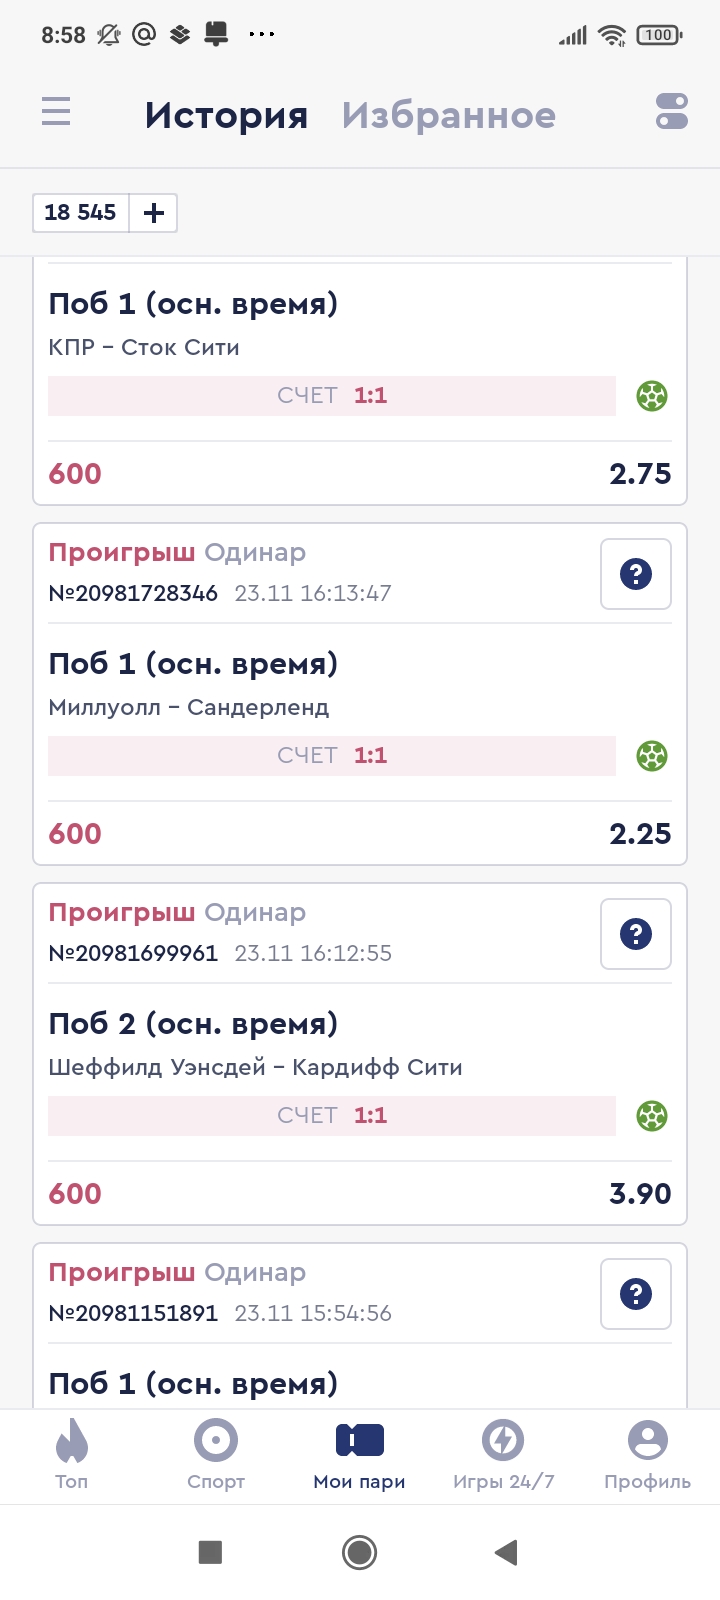Select Мои пари in bottom navigation

coord(360,1453)
